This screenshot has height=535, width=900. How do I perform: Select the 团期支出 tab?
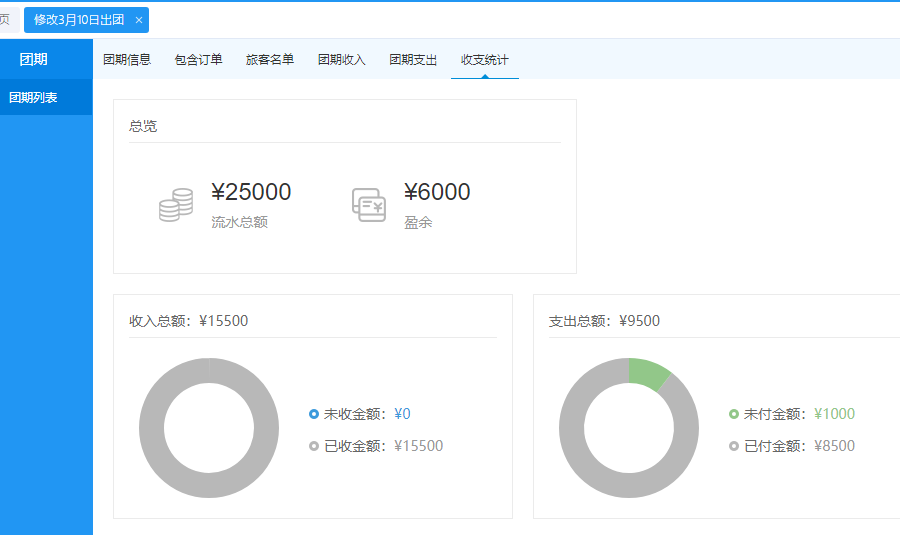[413, 60]
